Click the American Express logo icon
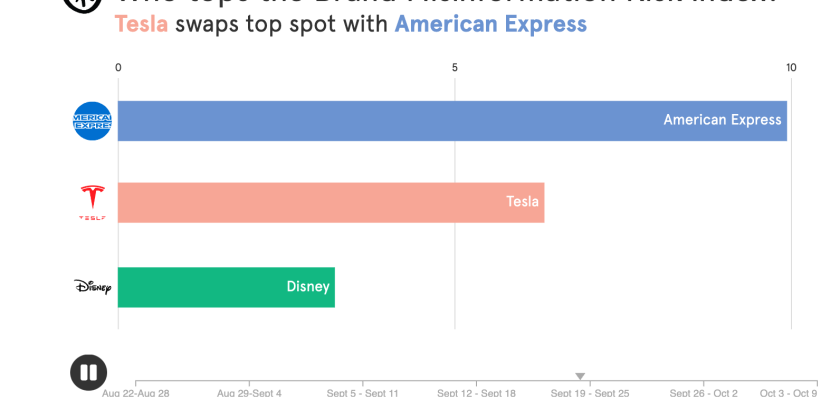This screenshot has width=840, height=400. [92, 121]
